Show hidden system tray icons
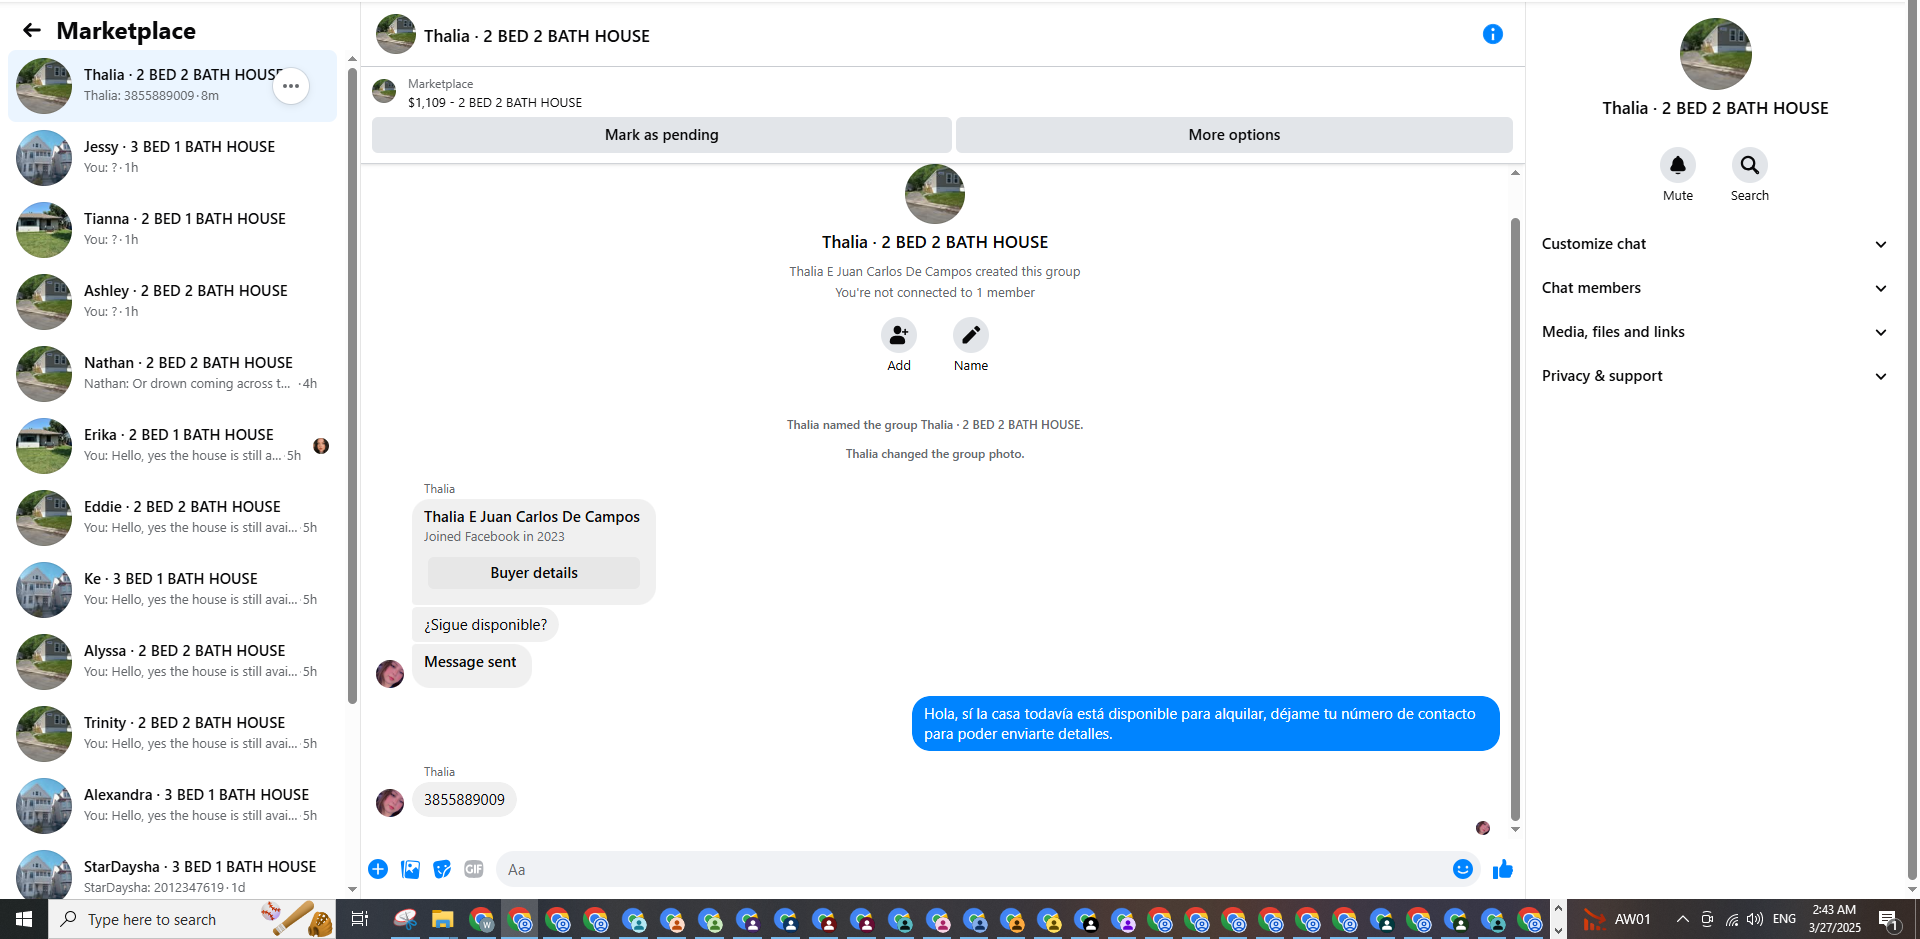1920x939 pixels. (1683, 919)
